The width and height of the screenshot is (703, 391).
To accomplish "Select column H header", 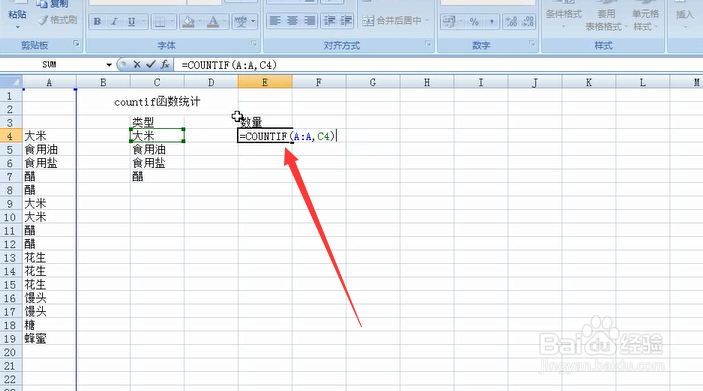I will pos(427,82).
